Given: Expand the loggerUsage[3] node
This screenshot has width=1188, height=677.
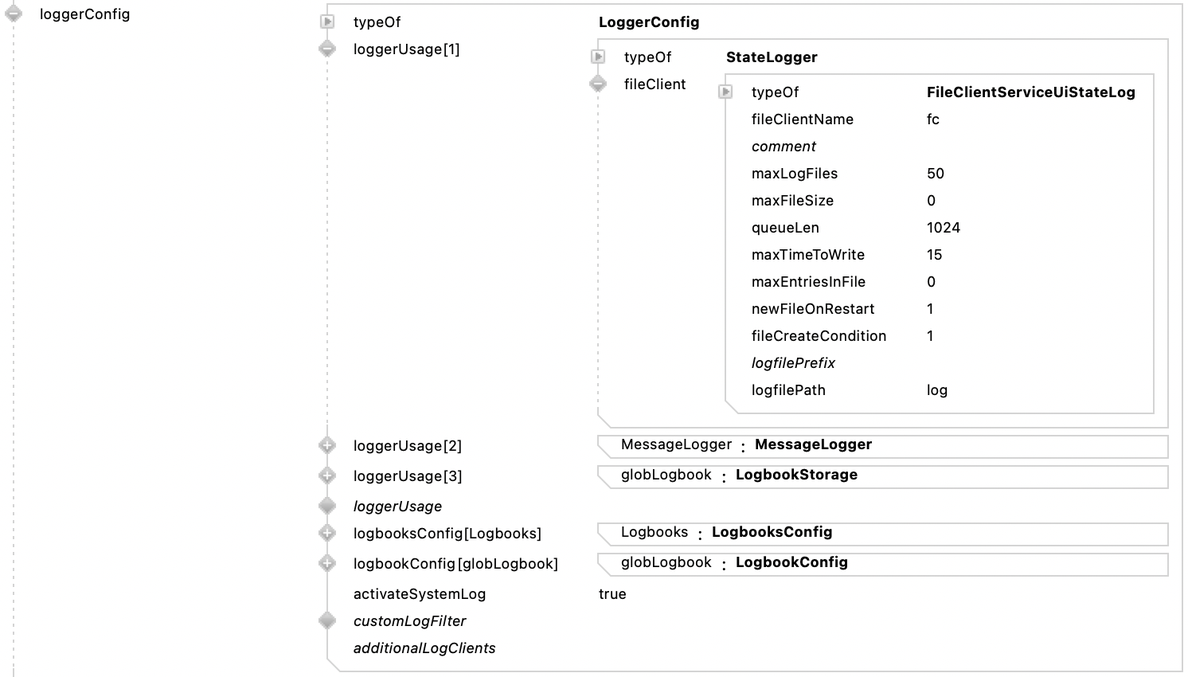Looking at the screenshot, I should tap(326, 476).
